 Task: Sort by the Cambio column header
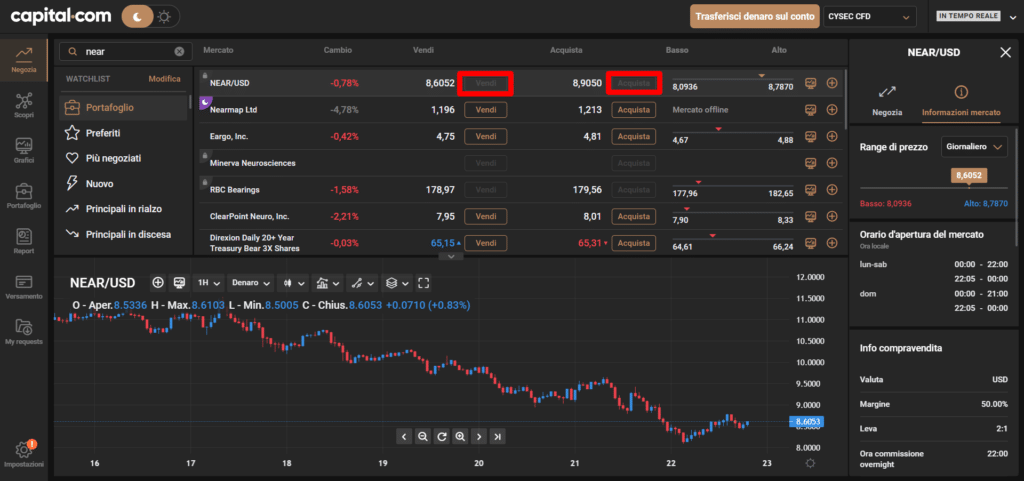(337, 50)
